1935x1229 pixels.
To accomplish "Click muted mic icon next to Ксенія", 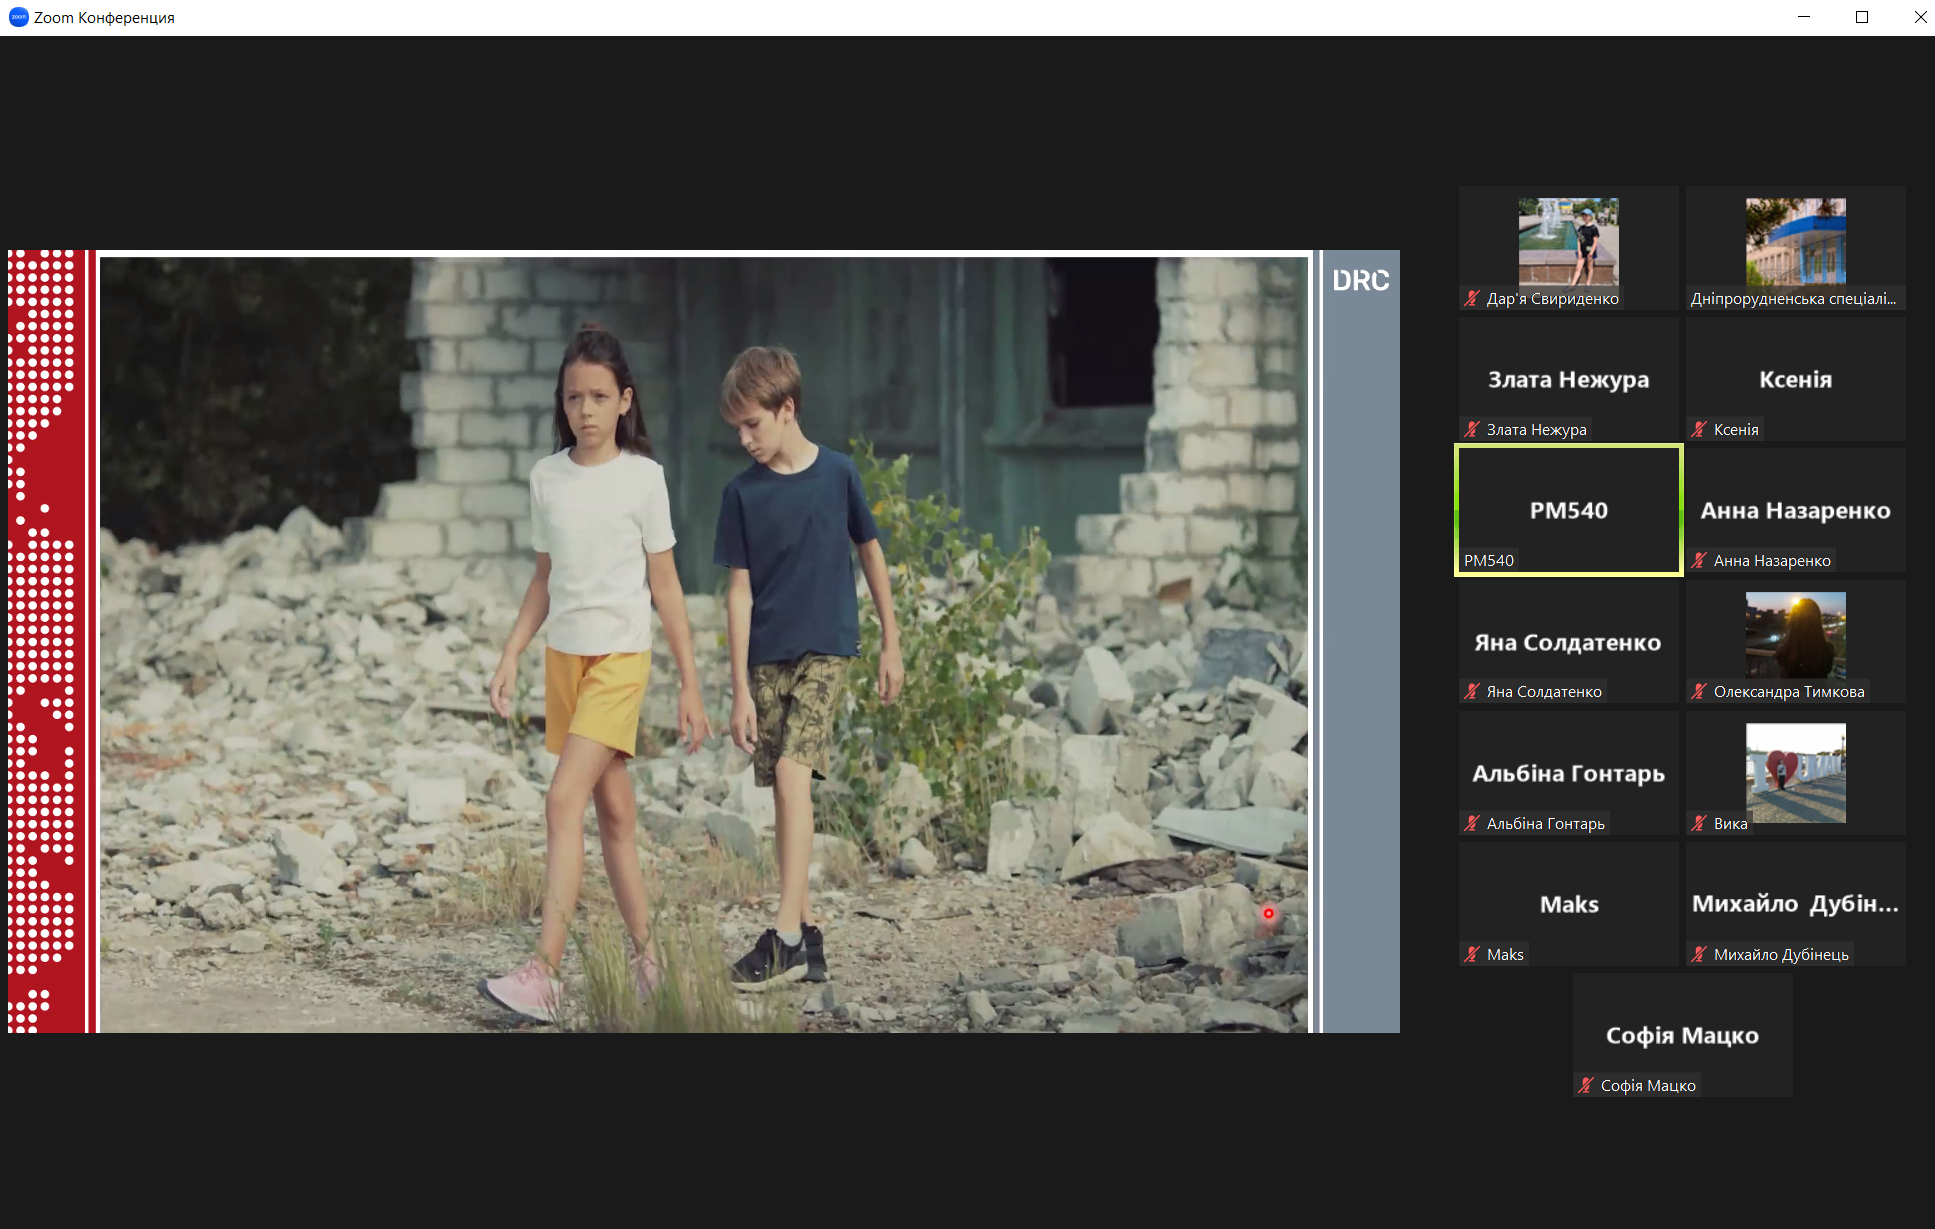I will (1699, 429).
